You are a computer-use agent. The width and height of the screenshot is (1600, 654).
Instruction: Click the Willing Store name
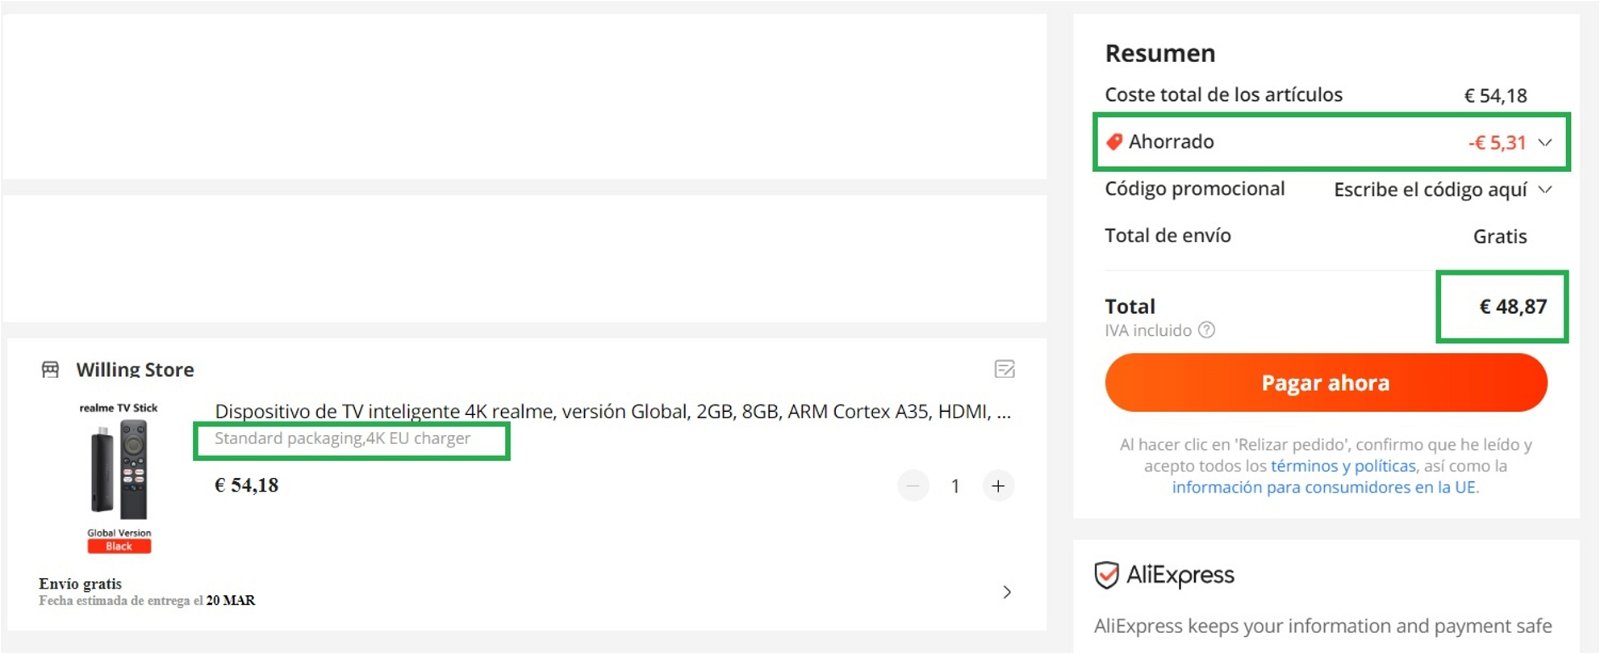click(135, 370)
